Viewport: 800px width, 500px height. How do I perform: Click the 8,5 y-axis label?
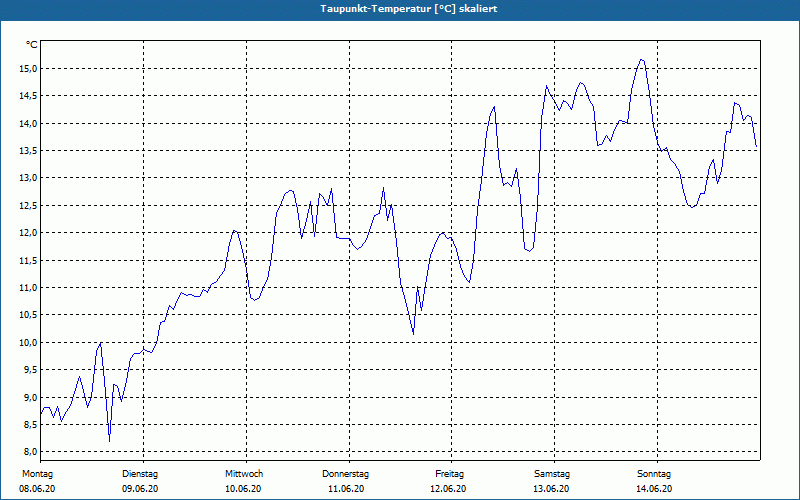[x=31, y=424]
